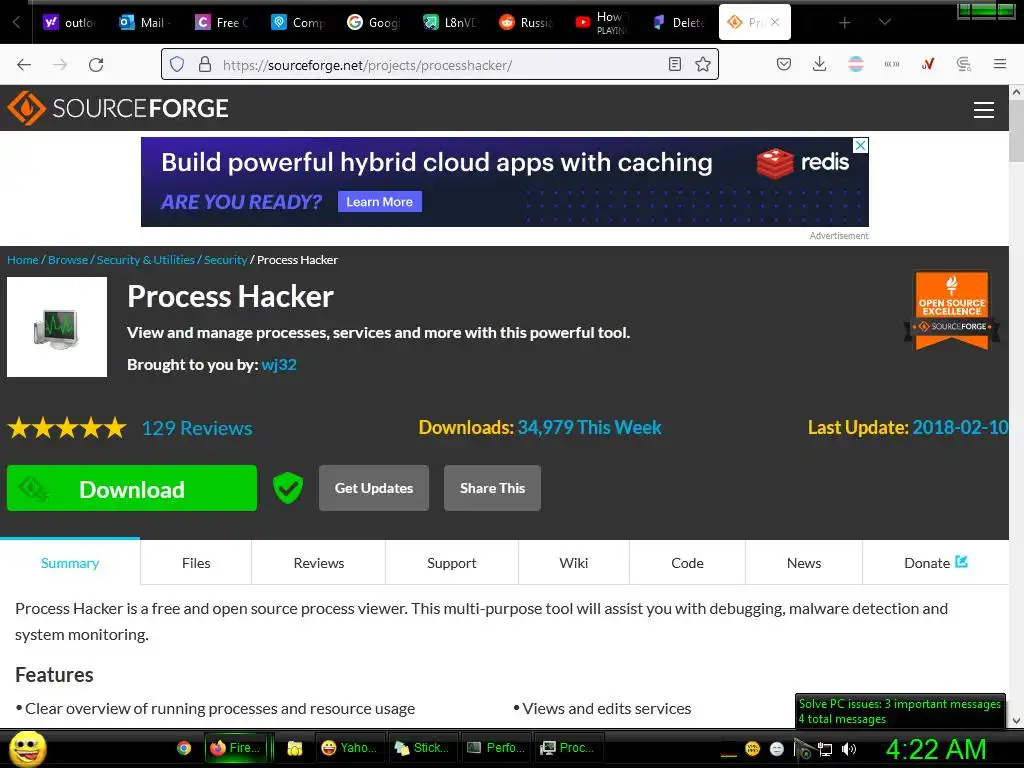Open the Security breadcrumb link
Image resolution: width=1024 pixels, height=768 pixels.
[225, 260]
